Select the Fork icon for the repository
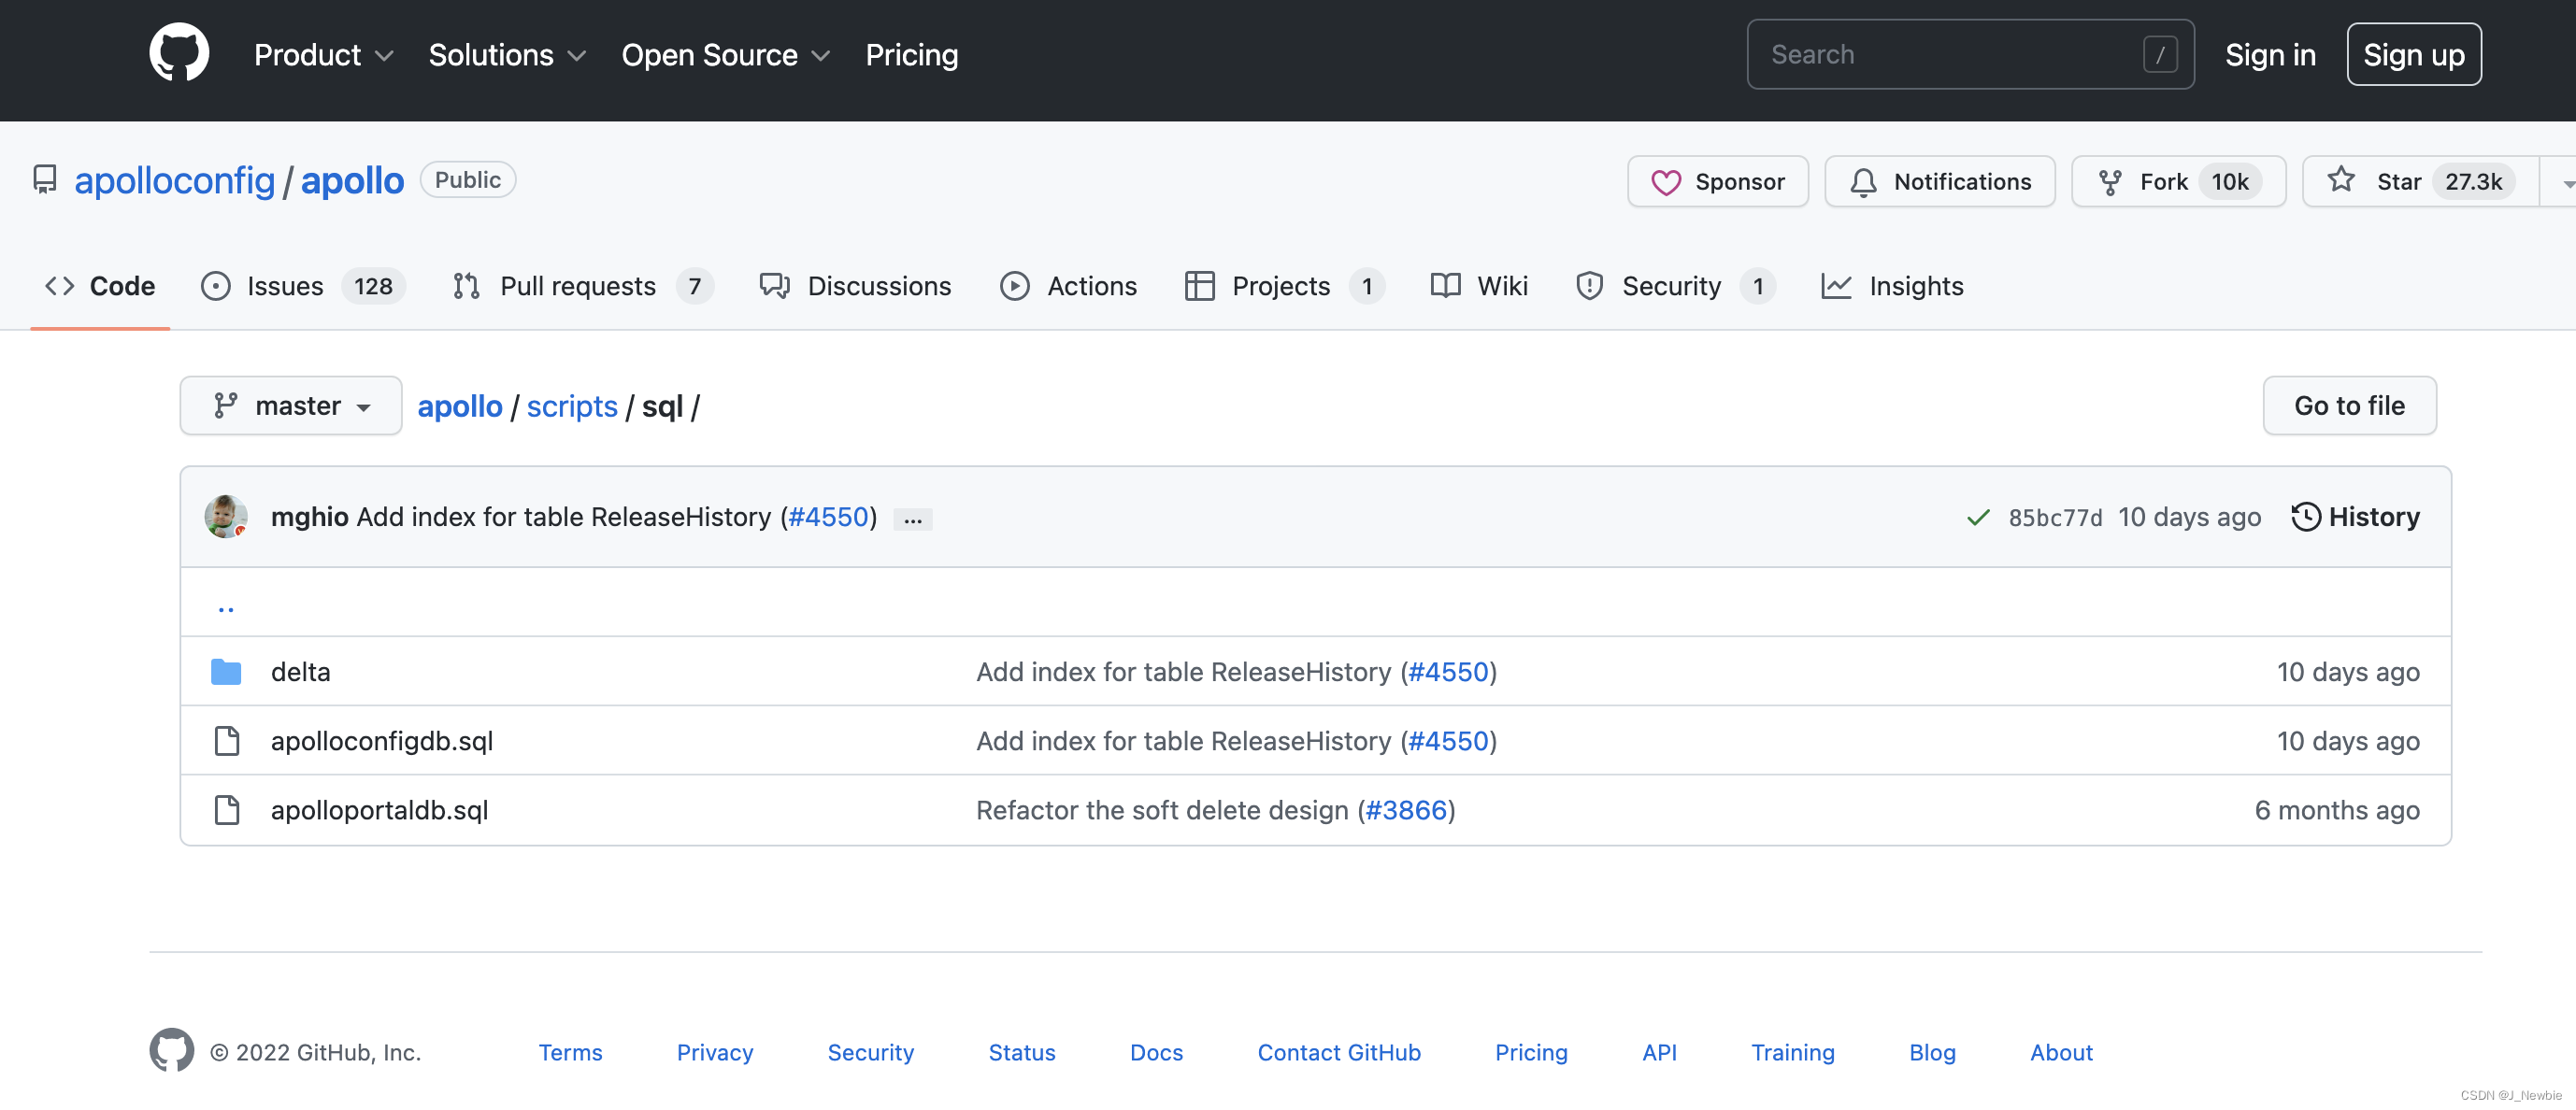The width and height of the screenshot is (2576, 1110). pos(2110,181)
